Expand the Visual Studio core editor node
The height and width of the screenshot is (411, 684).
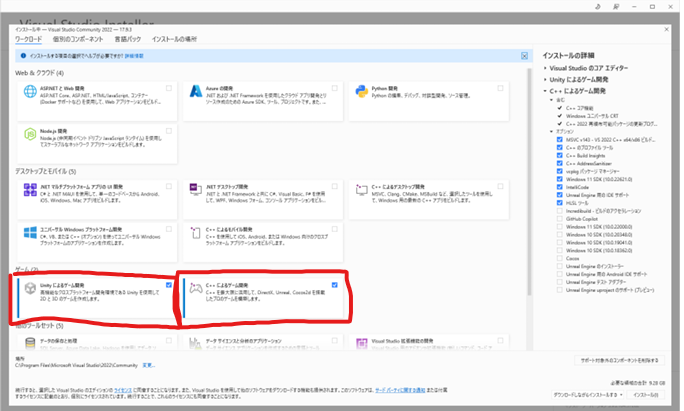click(545, 68)
